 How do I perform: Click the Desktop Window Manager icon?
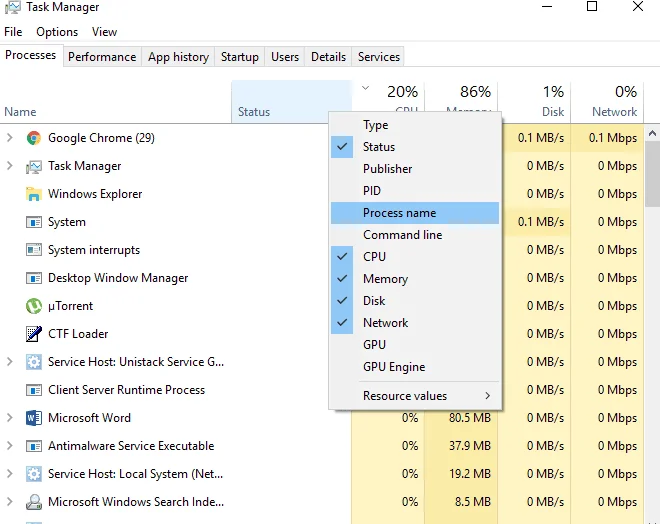point(34,278)
